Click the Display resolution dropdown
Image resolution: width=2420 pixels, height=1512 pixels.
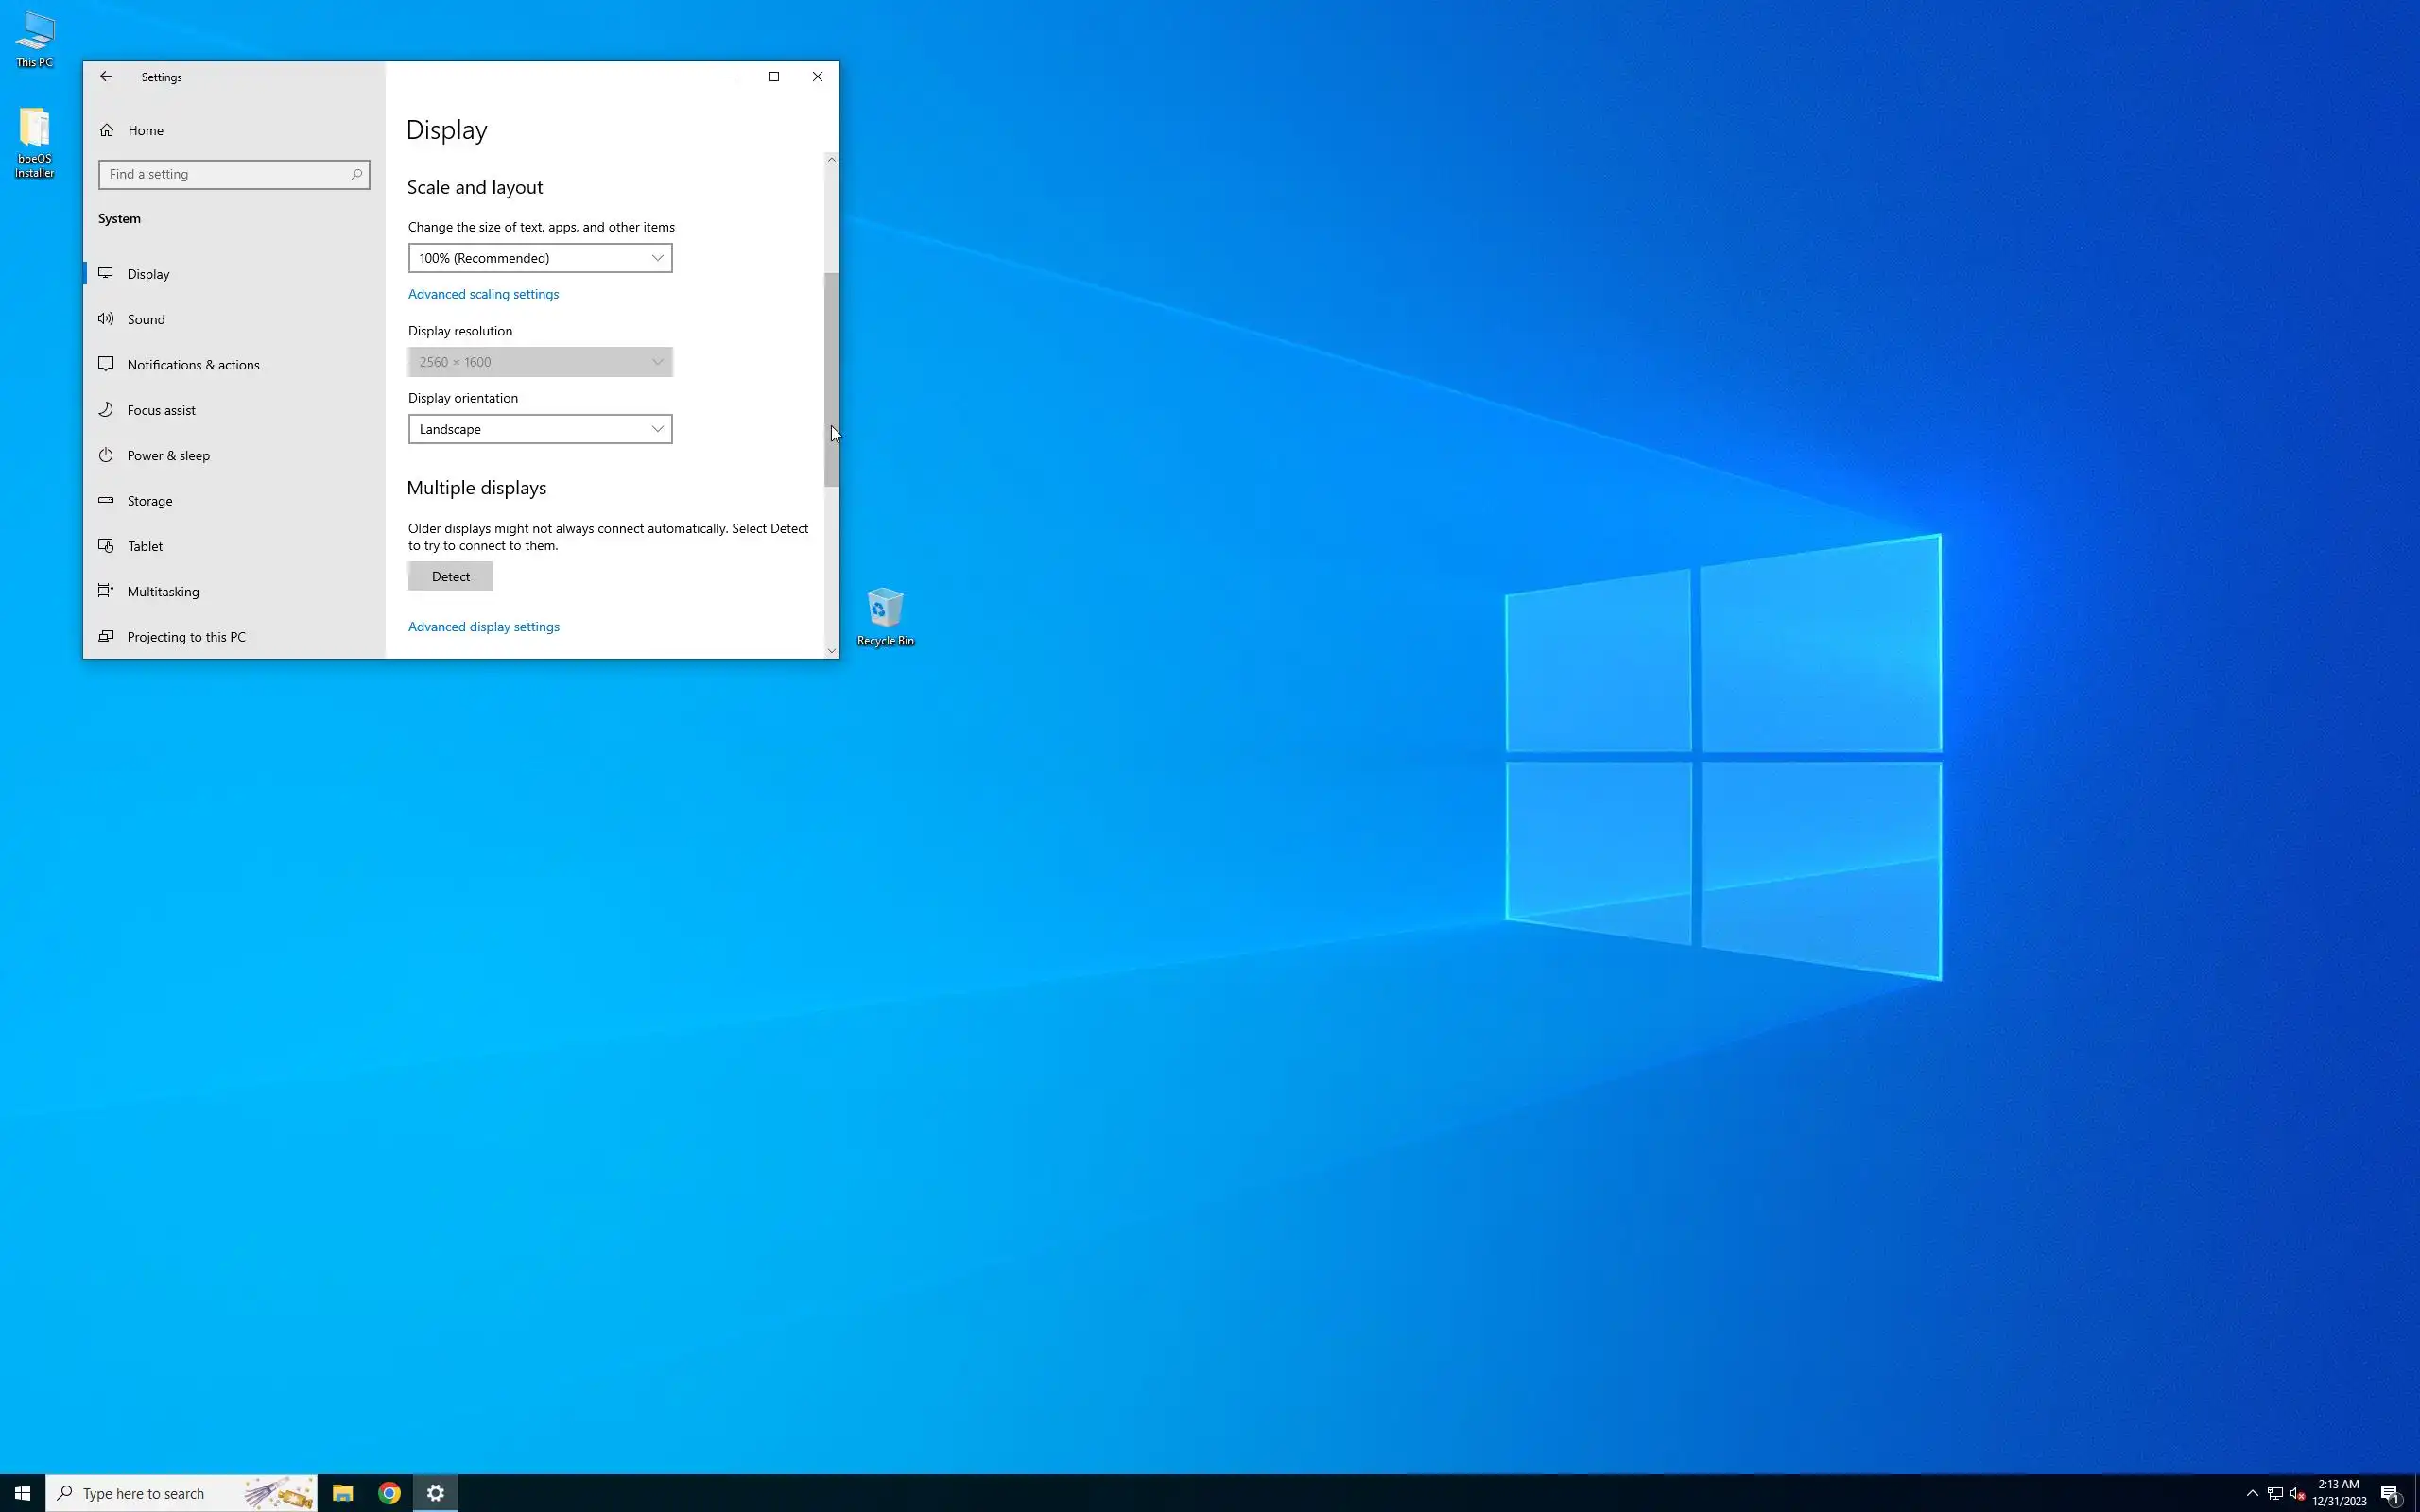[540, 362]
